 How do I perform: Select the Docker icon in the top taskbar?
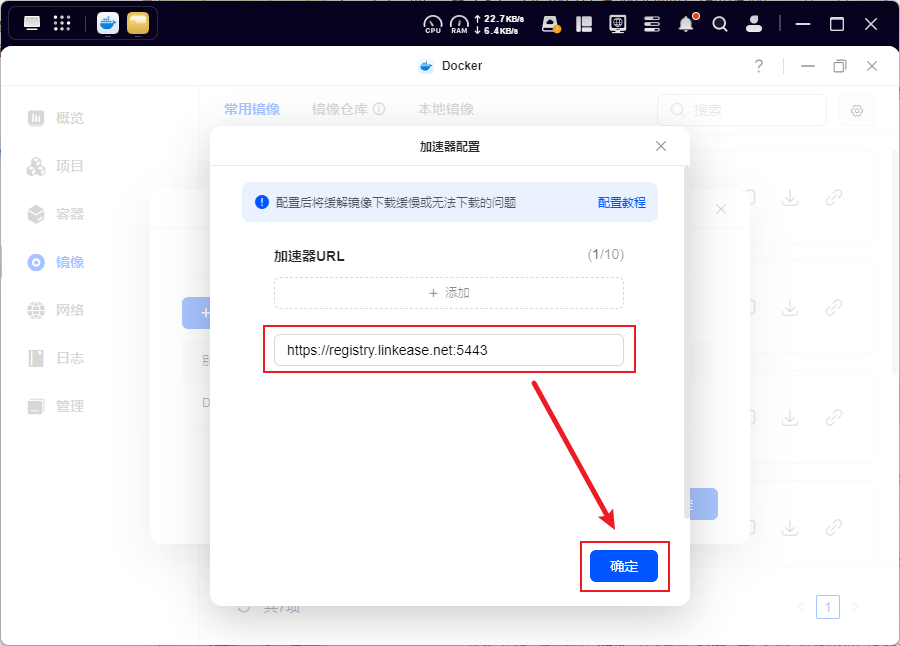(x=108, y=24)
